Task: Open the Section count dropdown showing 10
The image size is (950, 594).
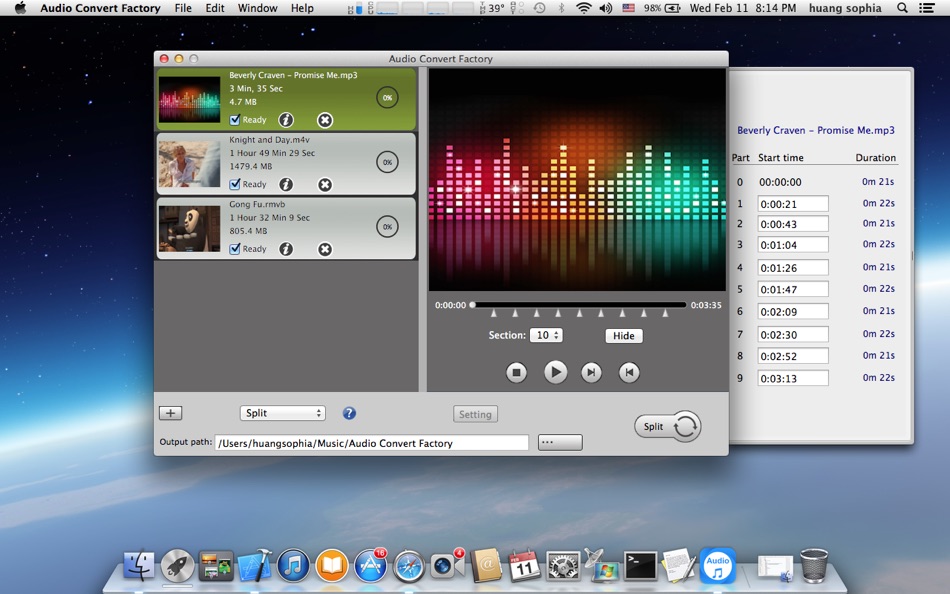Action: (x=546, y=335)
